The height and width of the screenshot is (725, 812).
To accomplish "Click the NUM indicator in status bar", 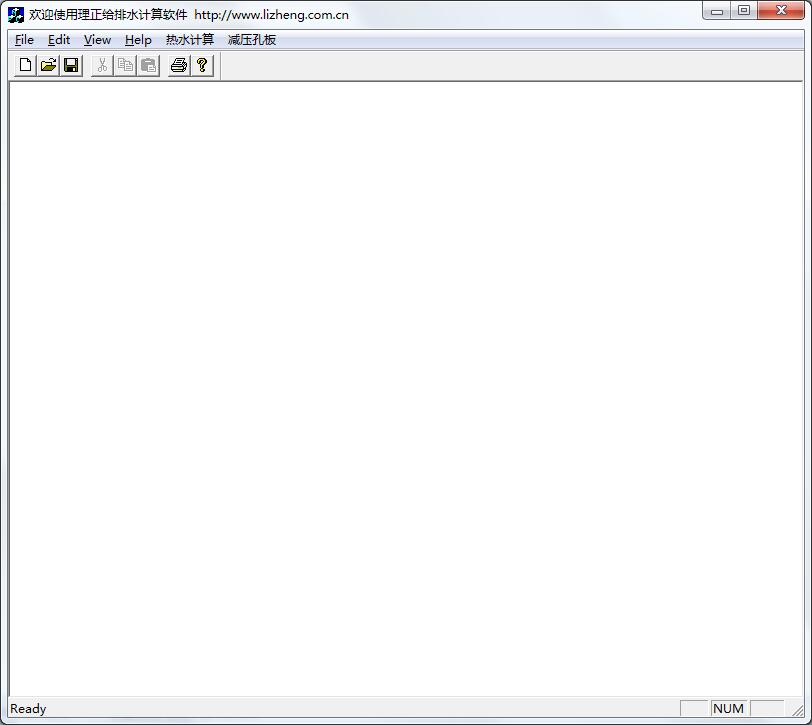I will 728,708.
